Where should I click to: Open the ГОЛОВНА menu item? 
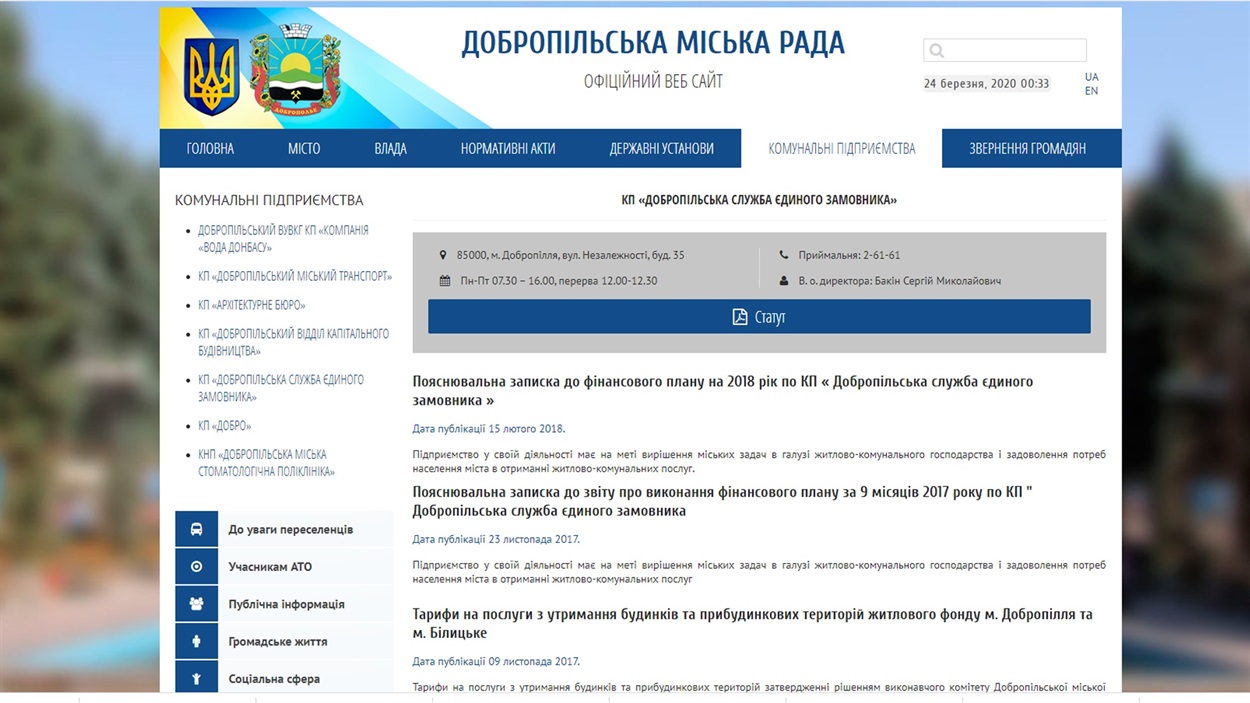[x=210, y=148]
